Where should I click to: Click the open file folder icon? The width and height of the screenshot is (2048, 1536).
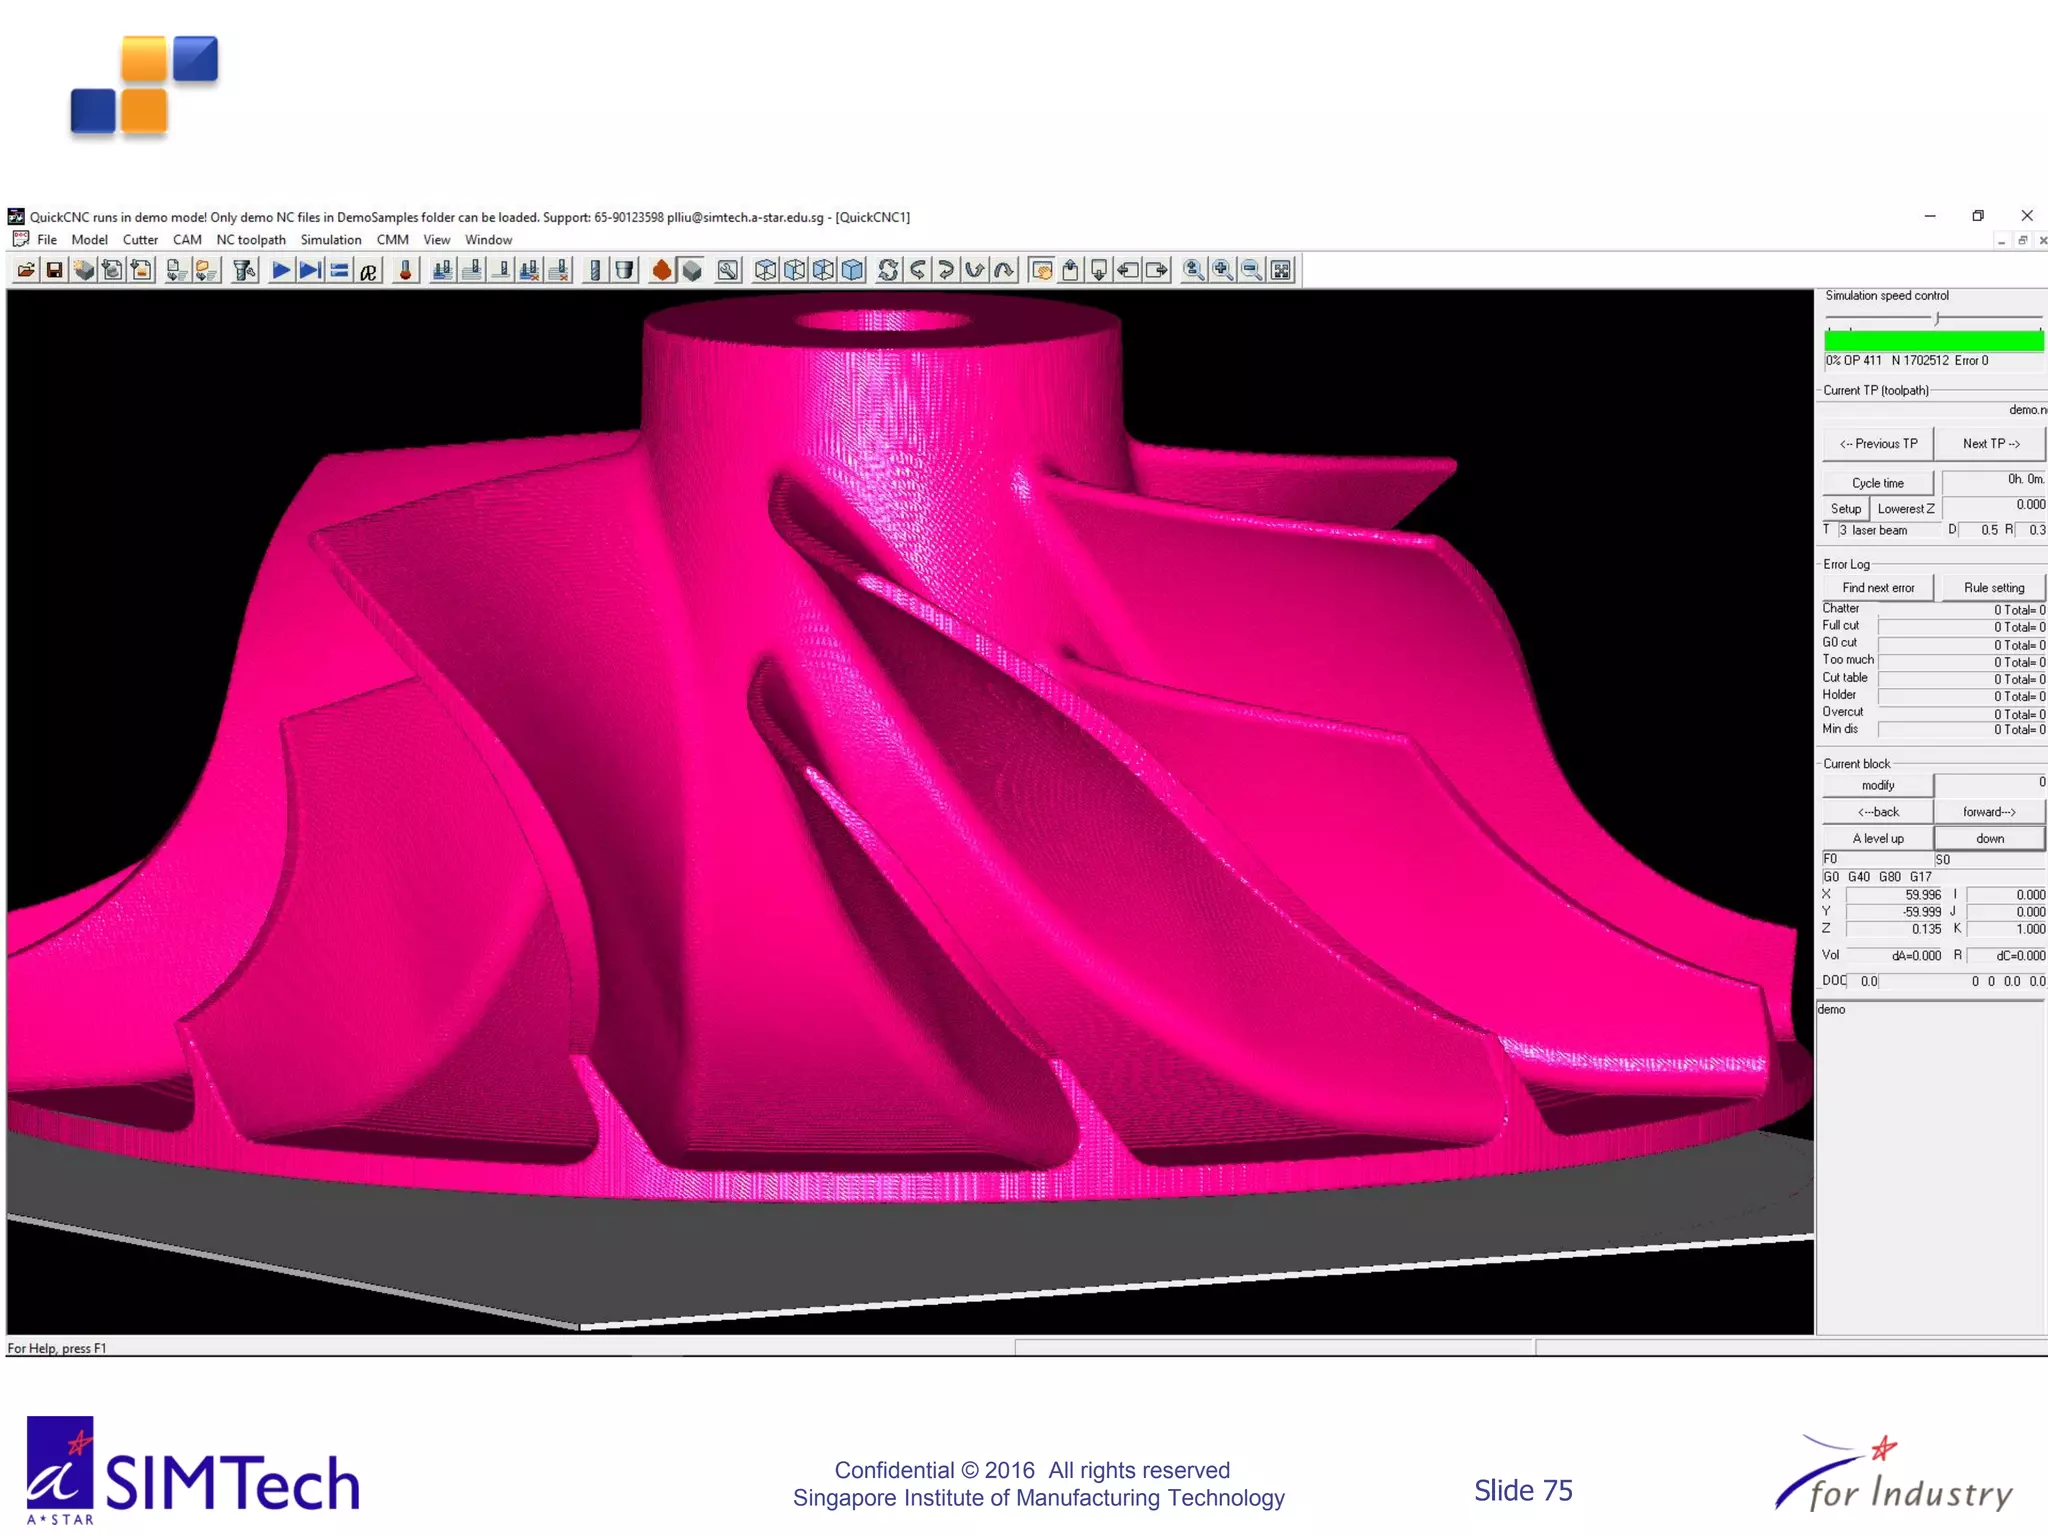tap(26, 270)
